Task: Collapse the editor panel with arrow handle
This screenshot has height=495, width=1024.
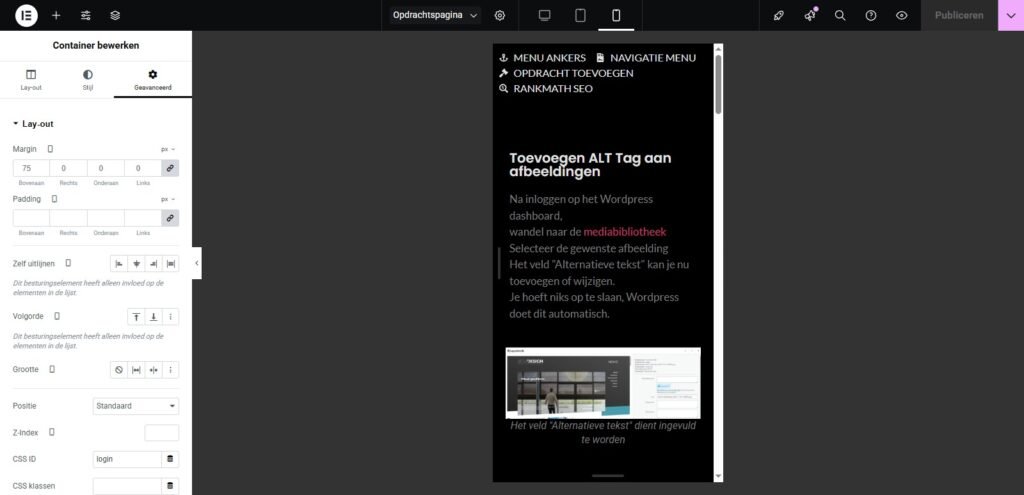Action: pyautogui.click(x=197, y=263)
